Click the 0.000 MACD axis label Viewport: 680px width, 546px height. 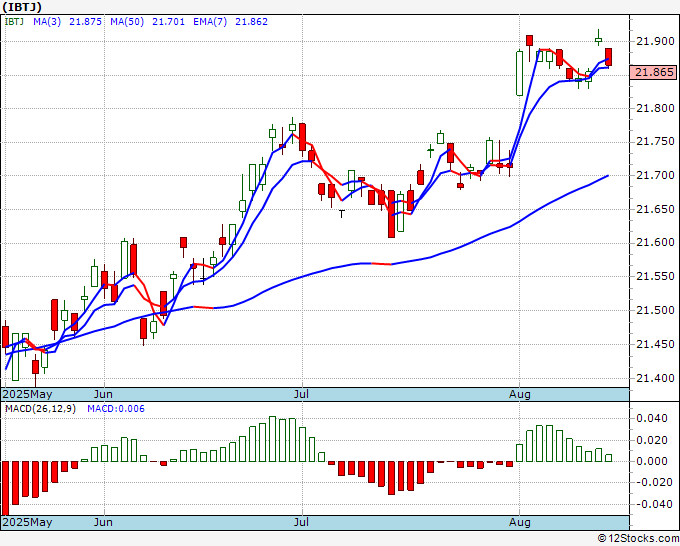(x=652, y=461)
